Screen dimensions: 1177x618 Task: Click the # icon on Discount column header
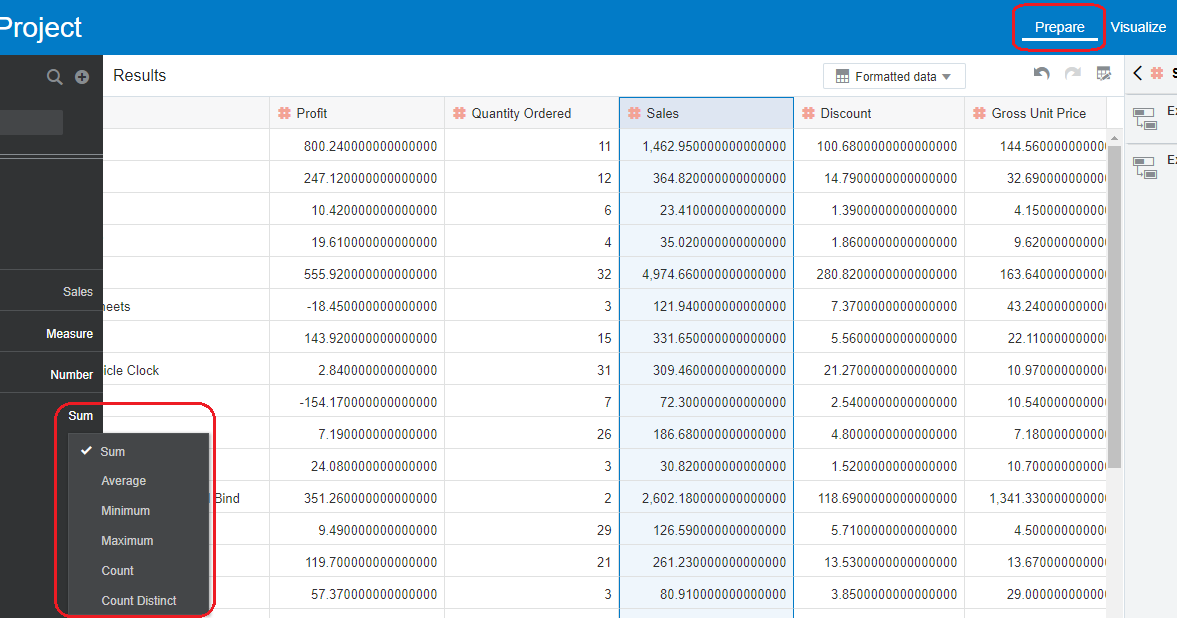pos(808,113)
